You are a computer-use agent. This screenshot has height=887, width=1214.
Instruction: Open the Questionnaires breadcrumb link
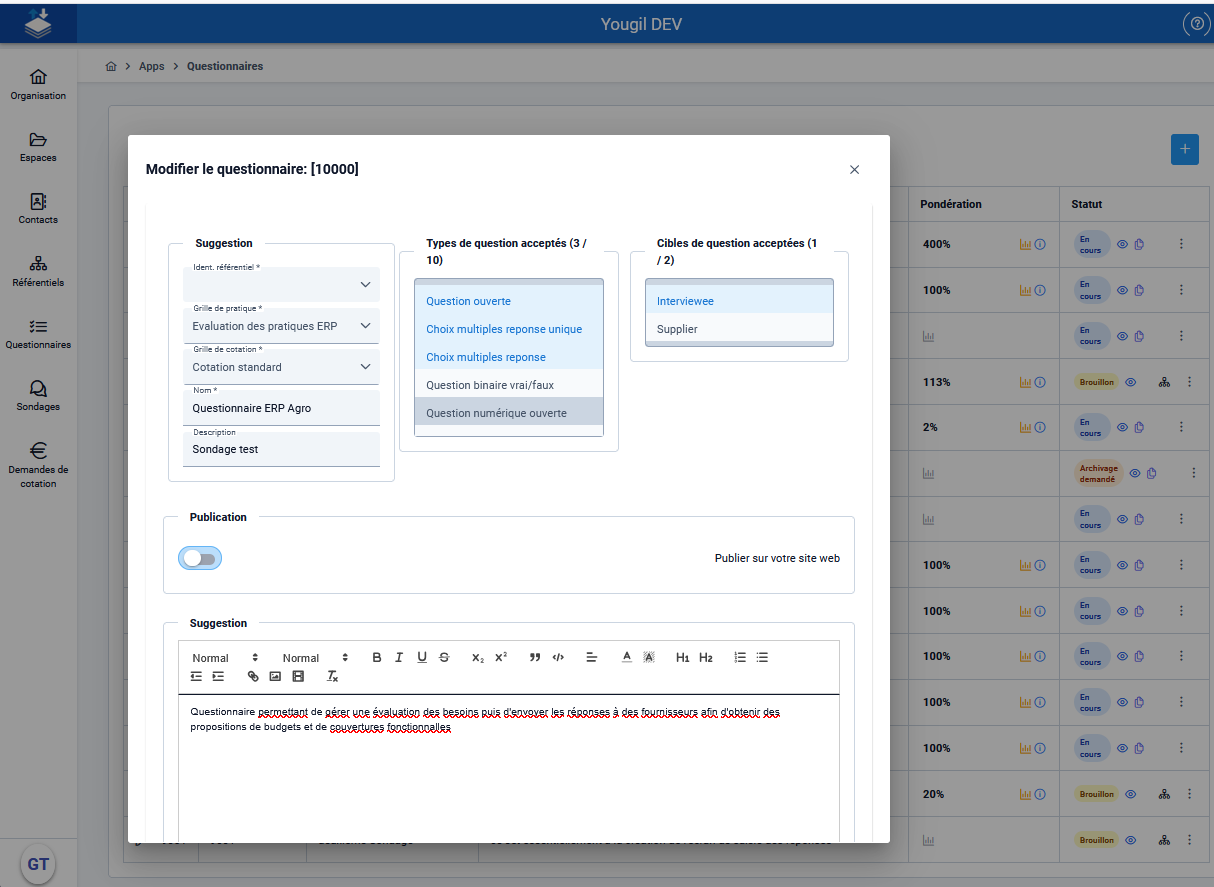pos(225,66)
